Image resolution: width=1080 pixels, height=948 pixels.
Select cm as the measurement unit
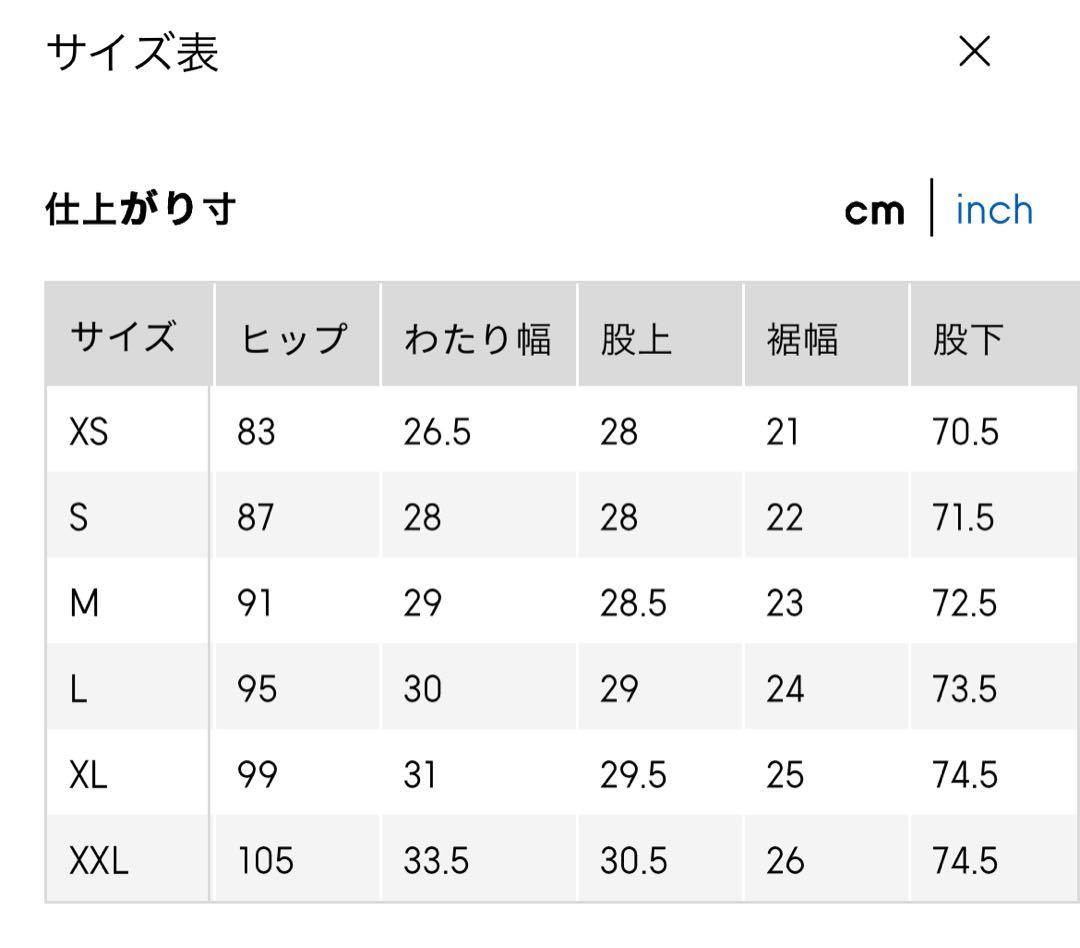(x=874, y=211)
